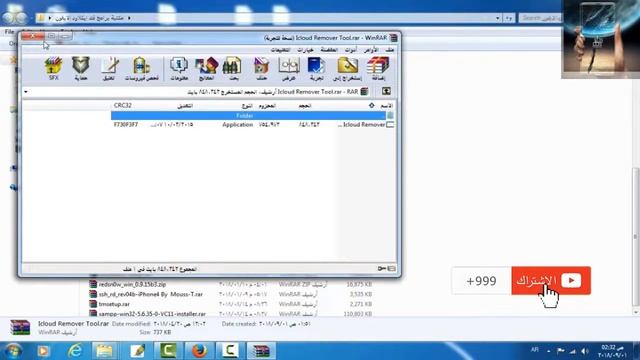
Task: Open the التعليمات (Help) menu
Action: [x=280, y=50]
